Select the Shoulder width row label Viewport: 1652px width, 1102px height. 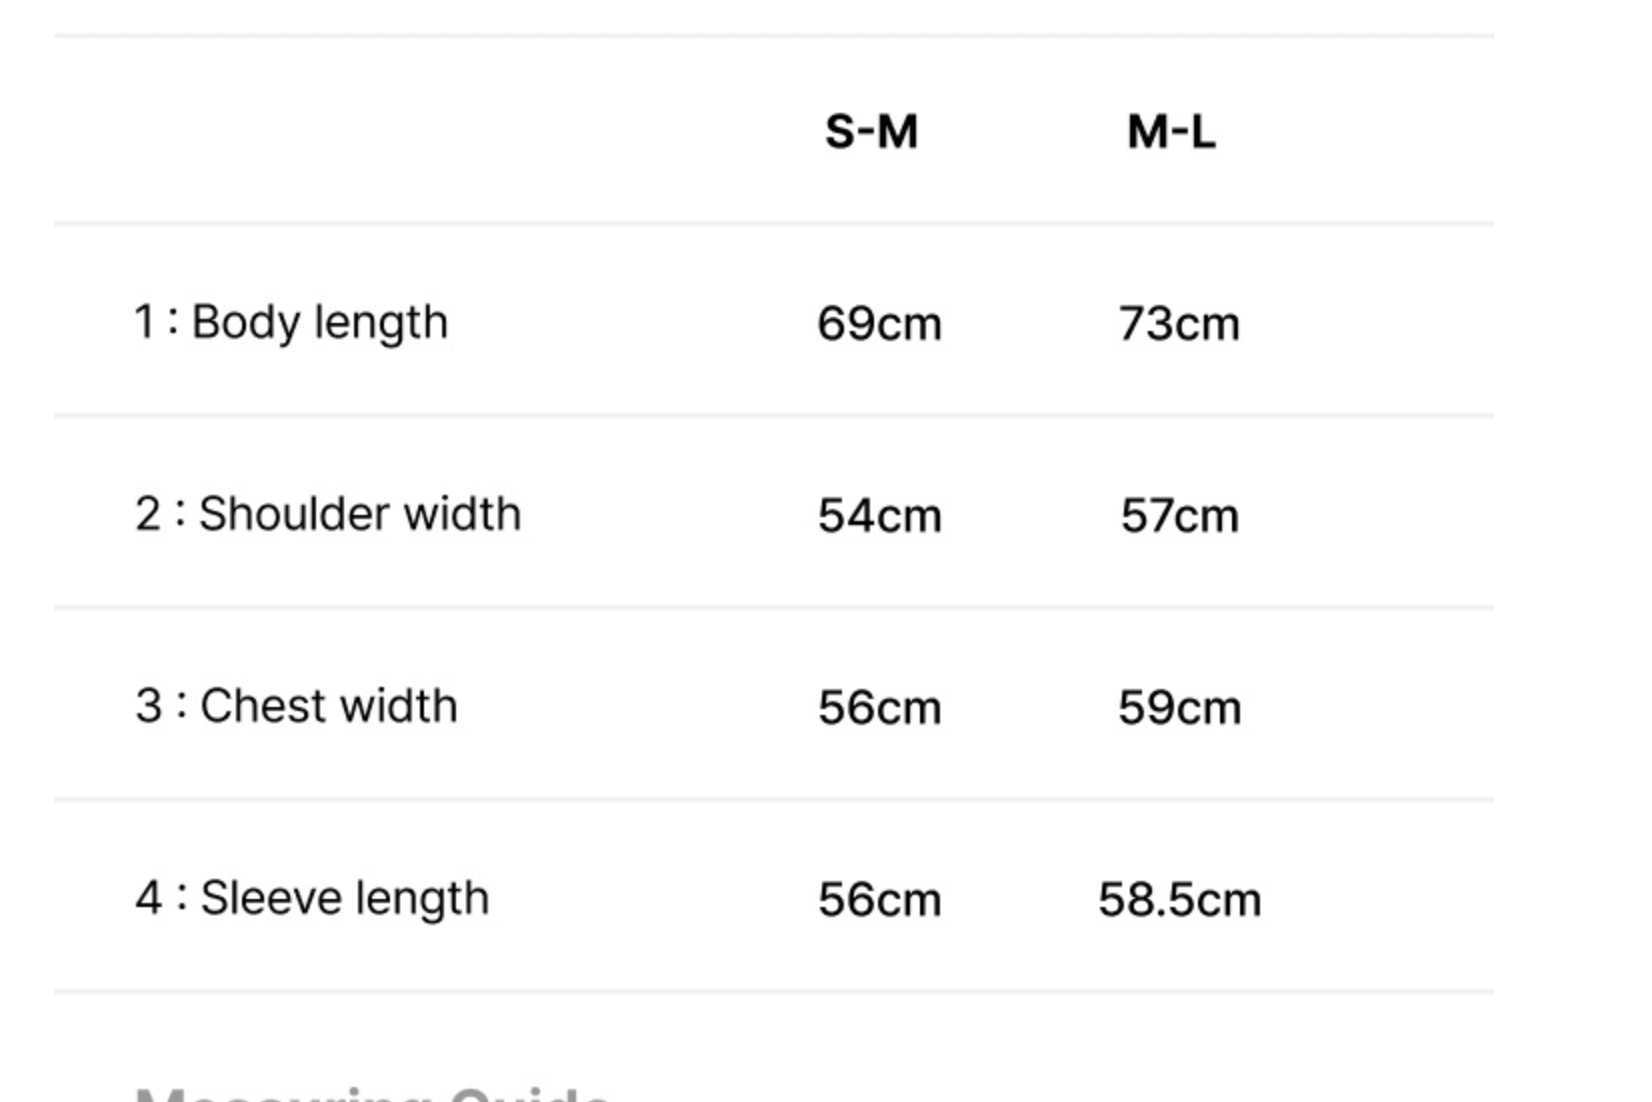click(x=328, y=515)
